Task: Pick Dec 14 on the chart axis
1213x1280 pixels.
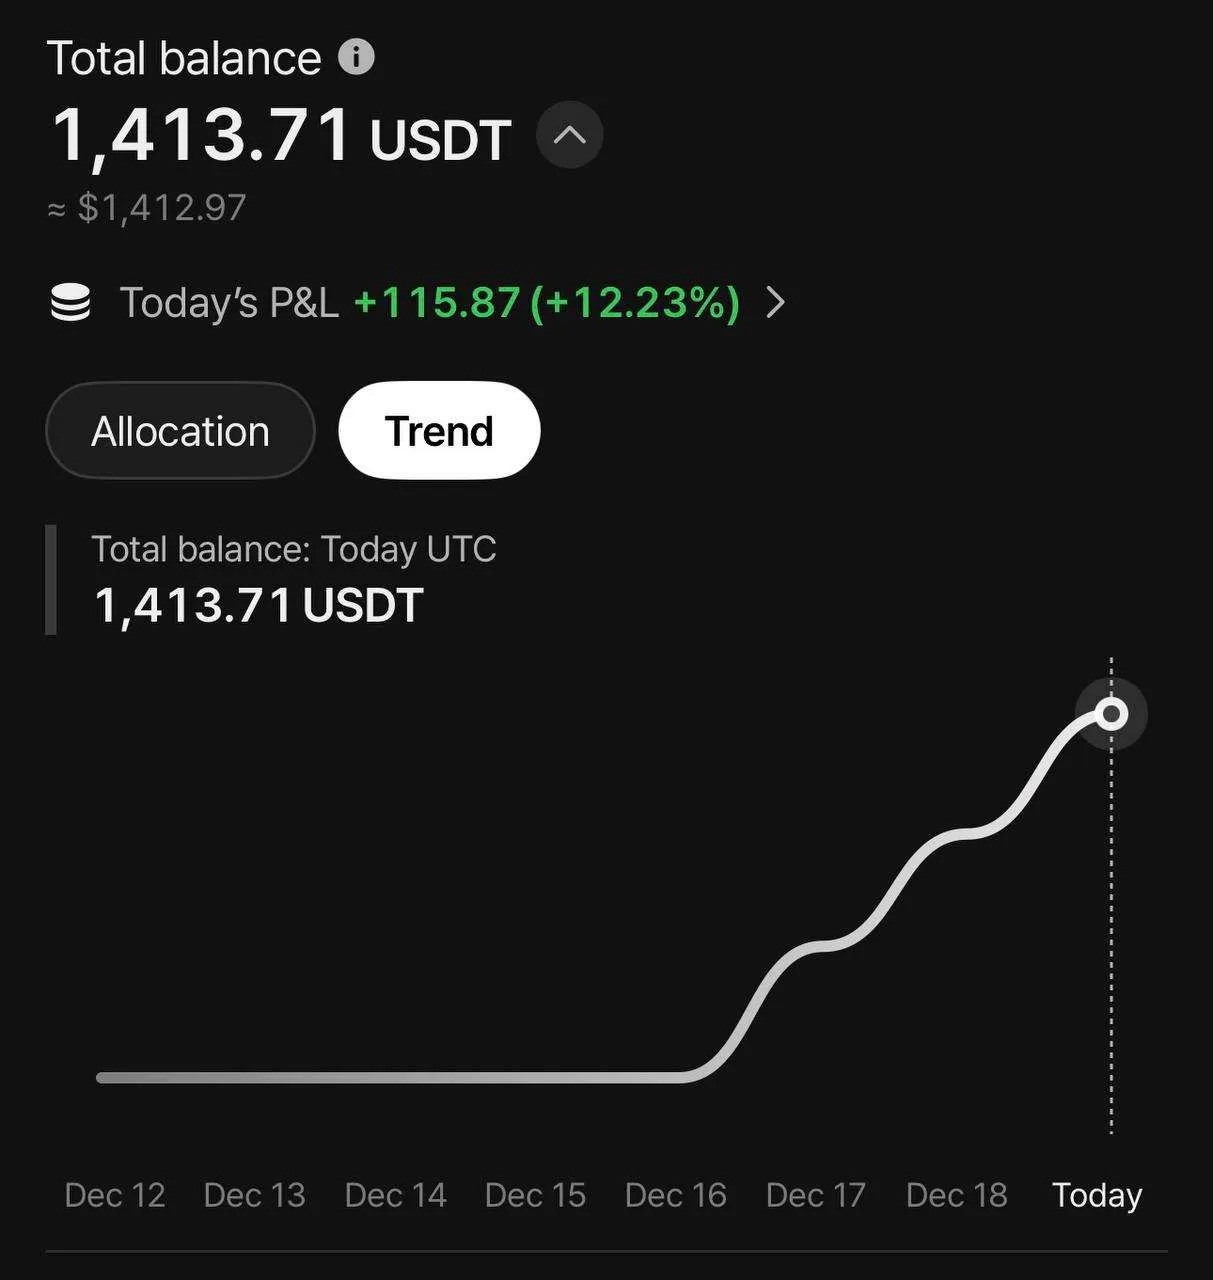Action: click(x=395, y=1195)
